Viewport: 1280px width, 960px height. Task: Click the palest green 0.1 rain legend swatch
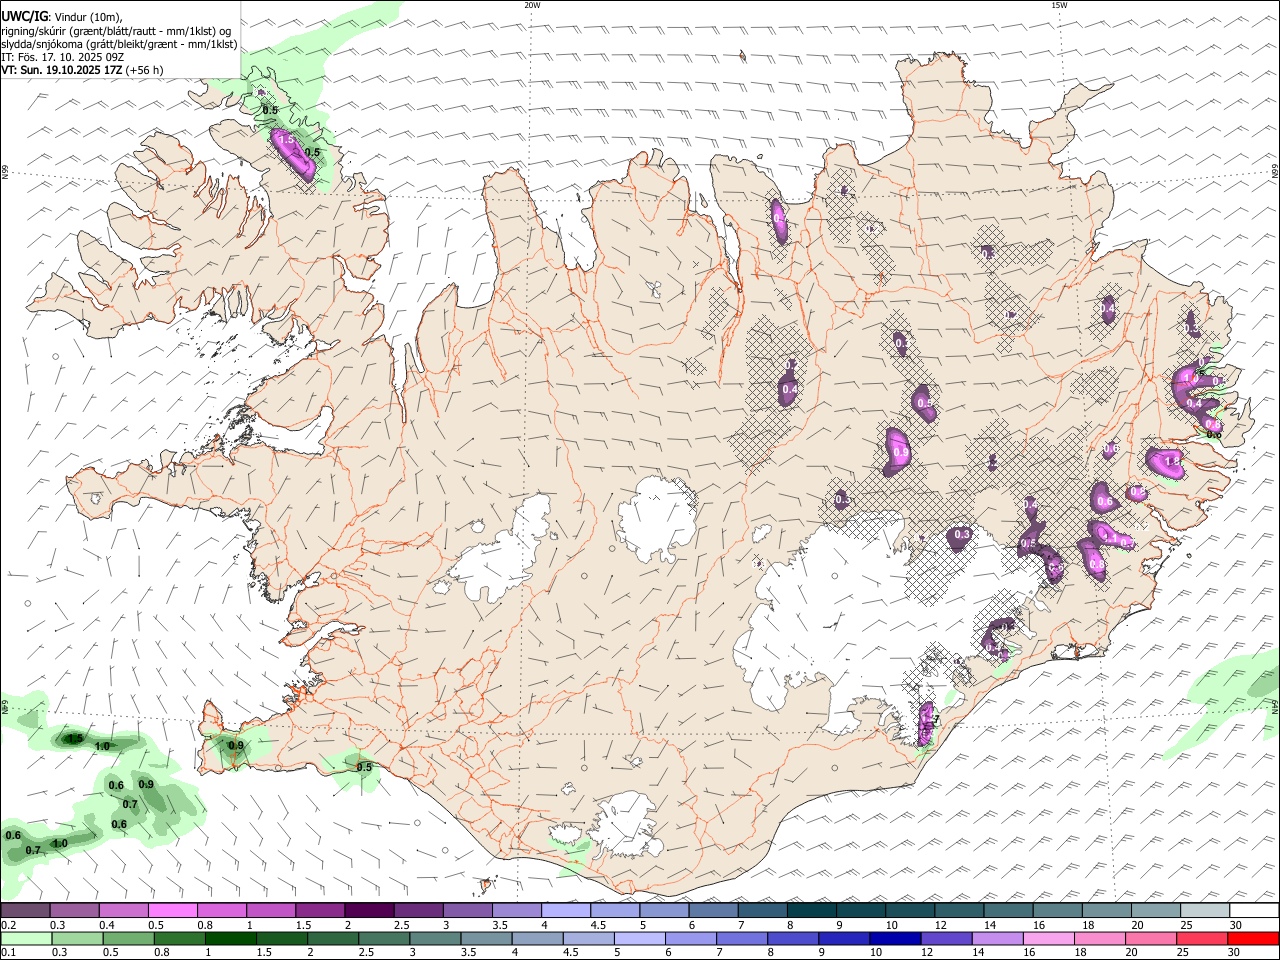point(26,939)
